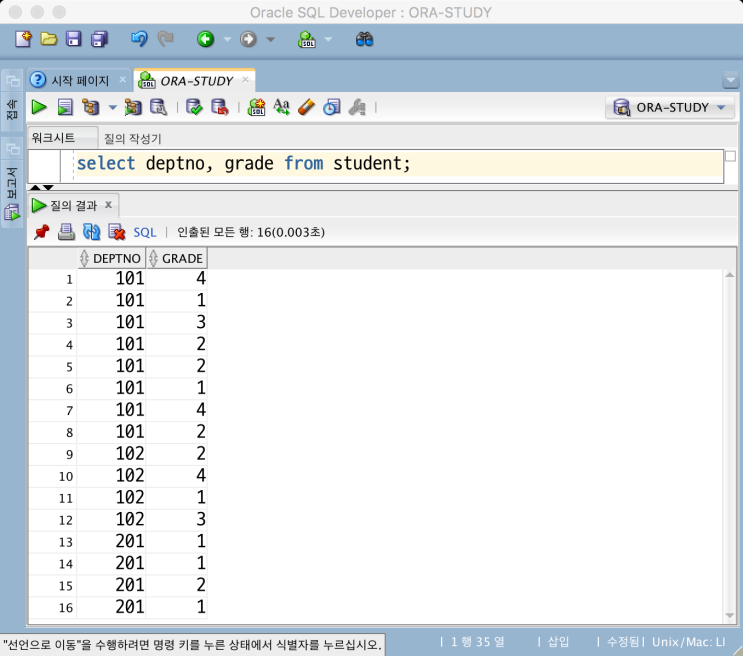Rollback changes with the red arrow icon
This screenshot has height=656, width=743.
[220, 107]
